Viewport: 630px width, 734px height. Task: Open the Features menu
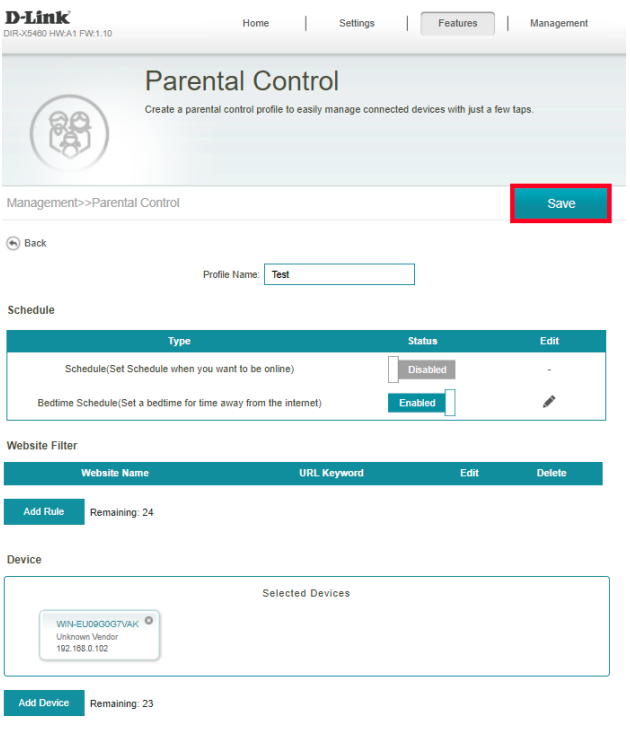point(458,23)
